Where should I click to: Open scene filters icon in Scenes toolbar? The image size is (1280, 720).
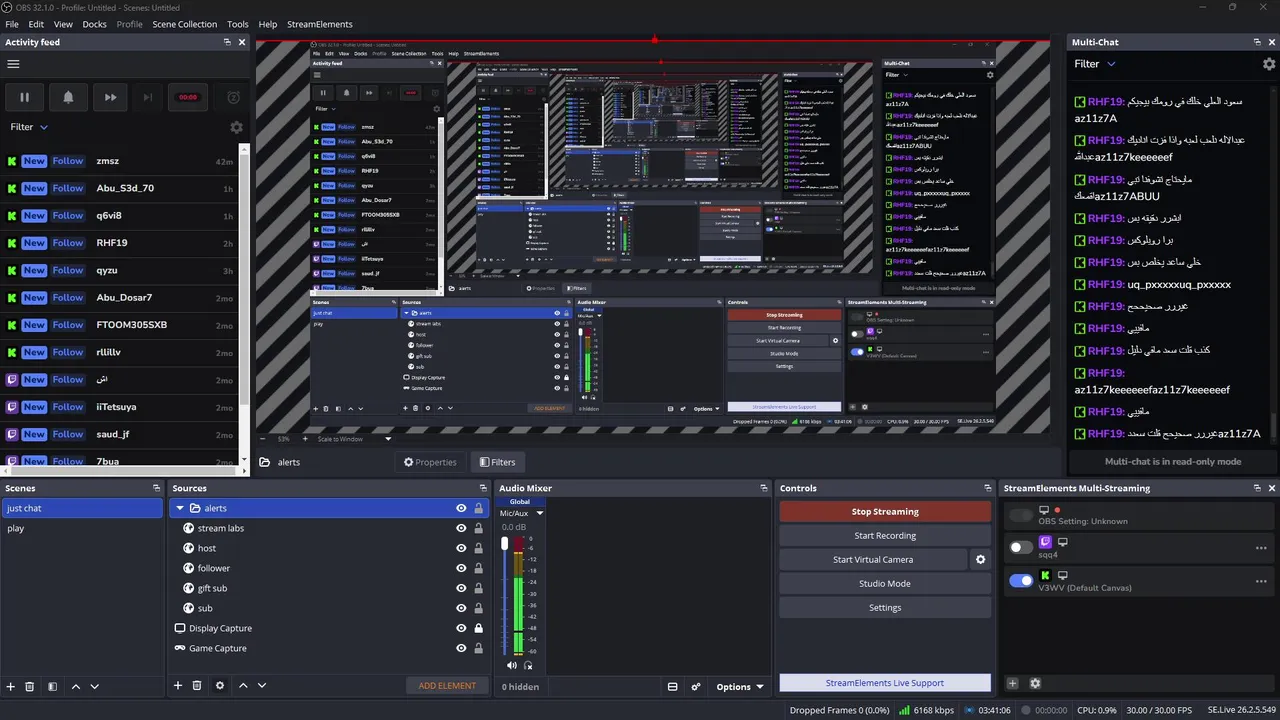point(52,686)
